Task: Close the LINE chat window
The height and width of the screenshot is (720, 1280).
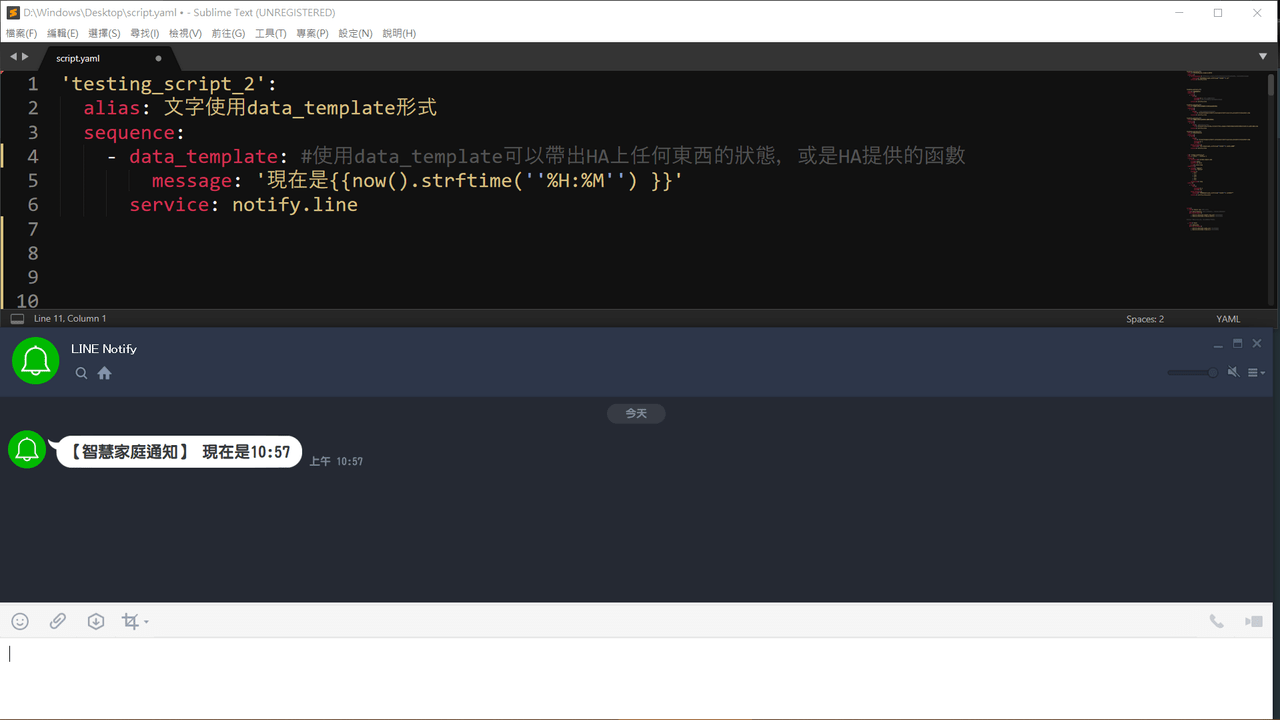Action: pyautogui.click(x=1257, y=344)
